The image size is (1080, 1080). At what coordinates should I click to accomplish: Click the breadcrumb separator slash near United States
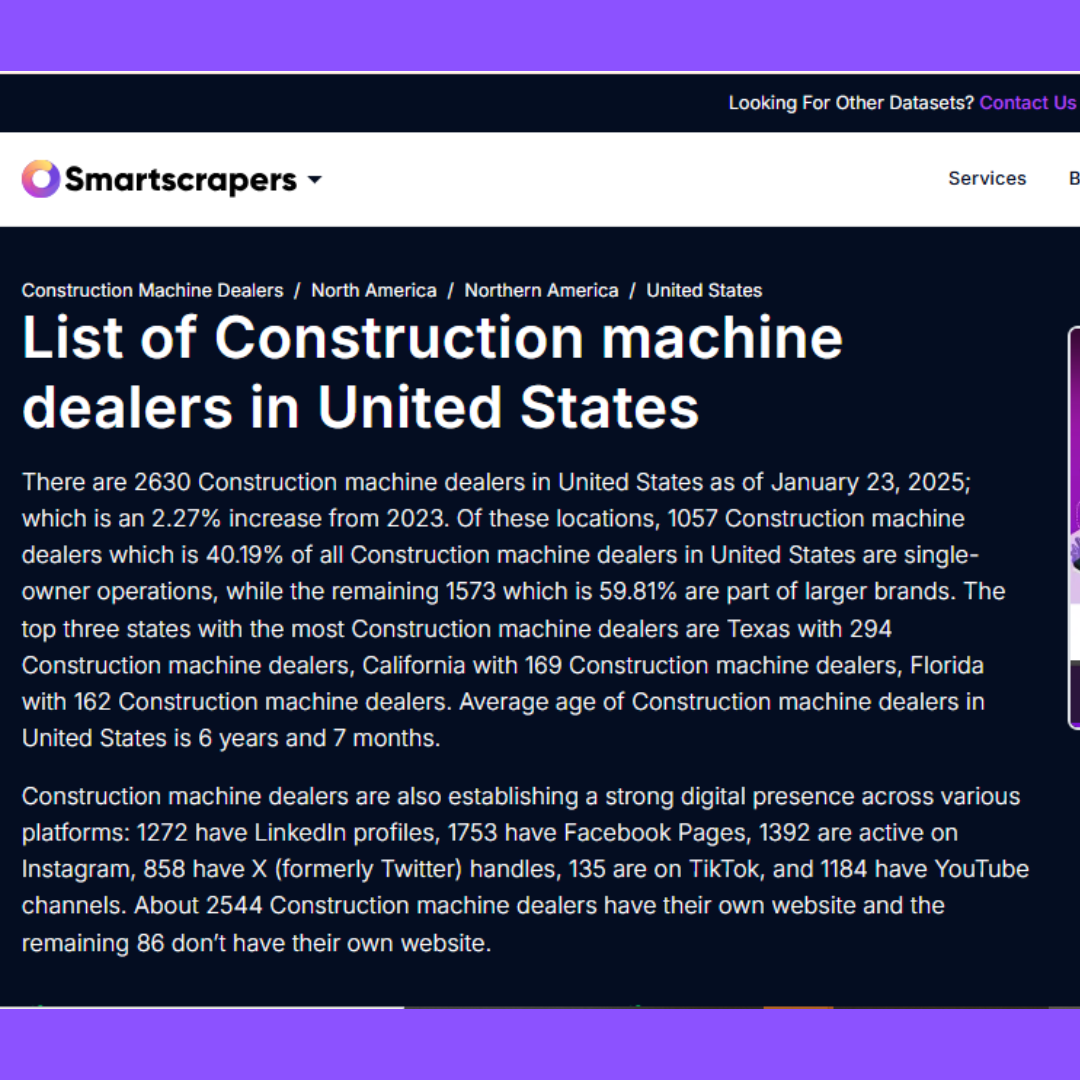(632, 290)
